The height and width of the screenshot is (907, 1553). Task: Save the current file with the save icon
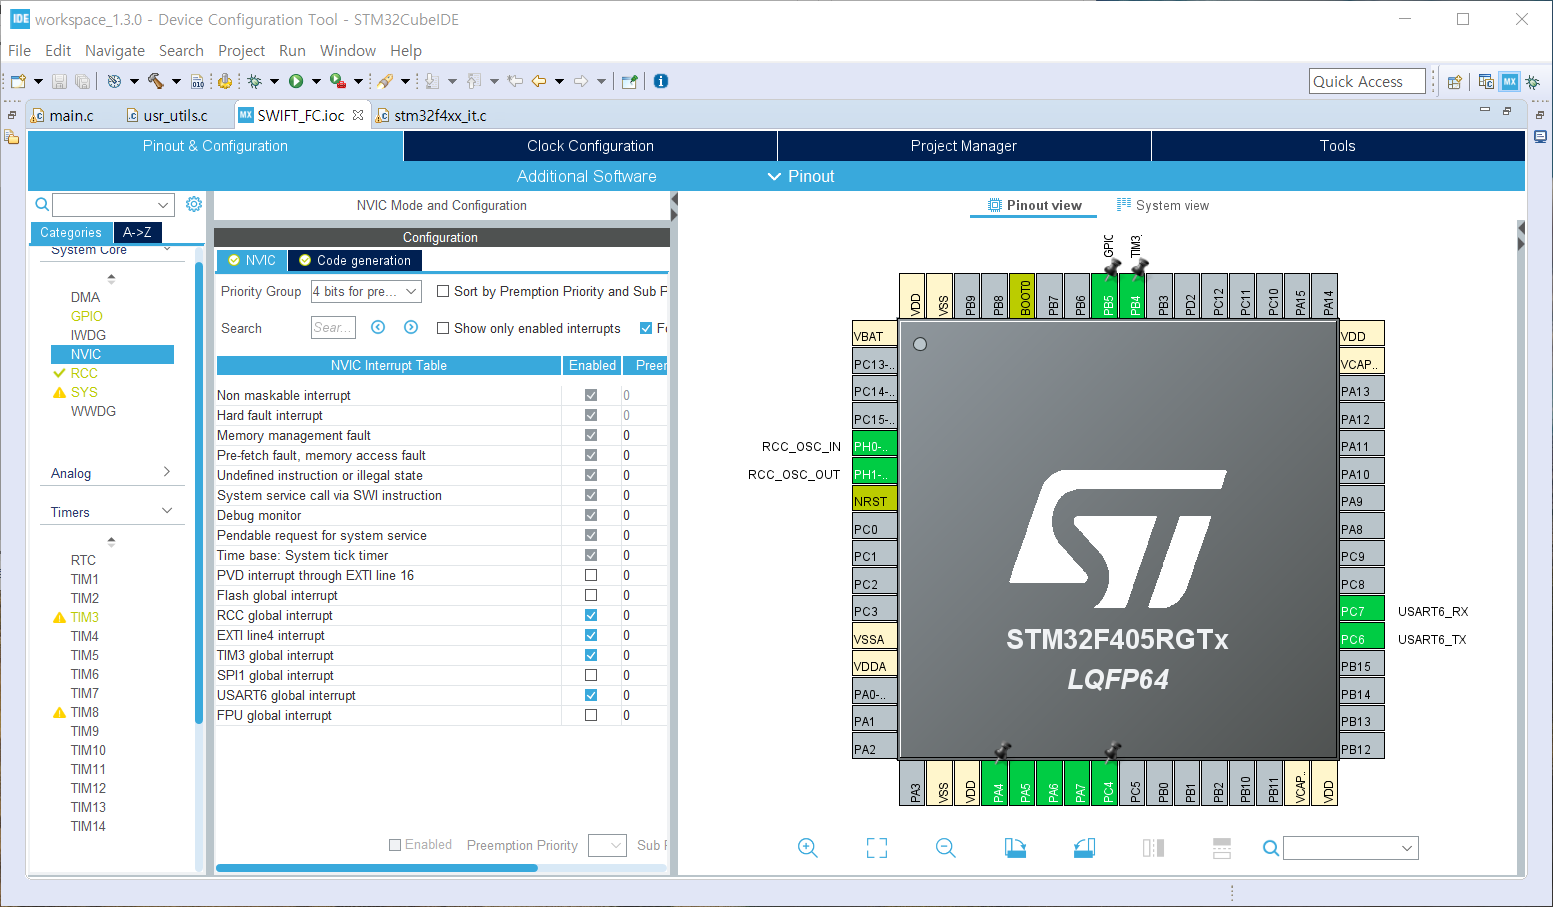[59, 80]
